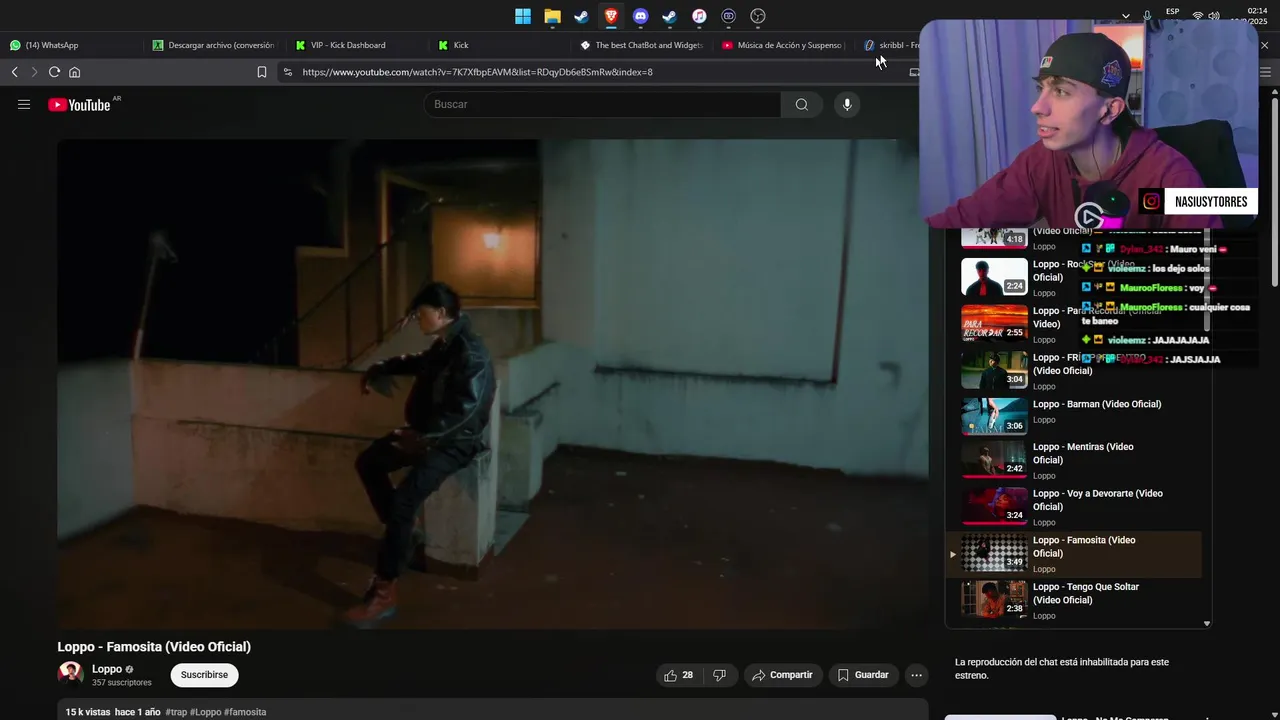Open Discord from the taskbar
Viewport: 1280px width, 720px height.
[x=640, y=16]
